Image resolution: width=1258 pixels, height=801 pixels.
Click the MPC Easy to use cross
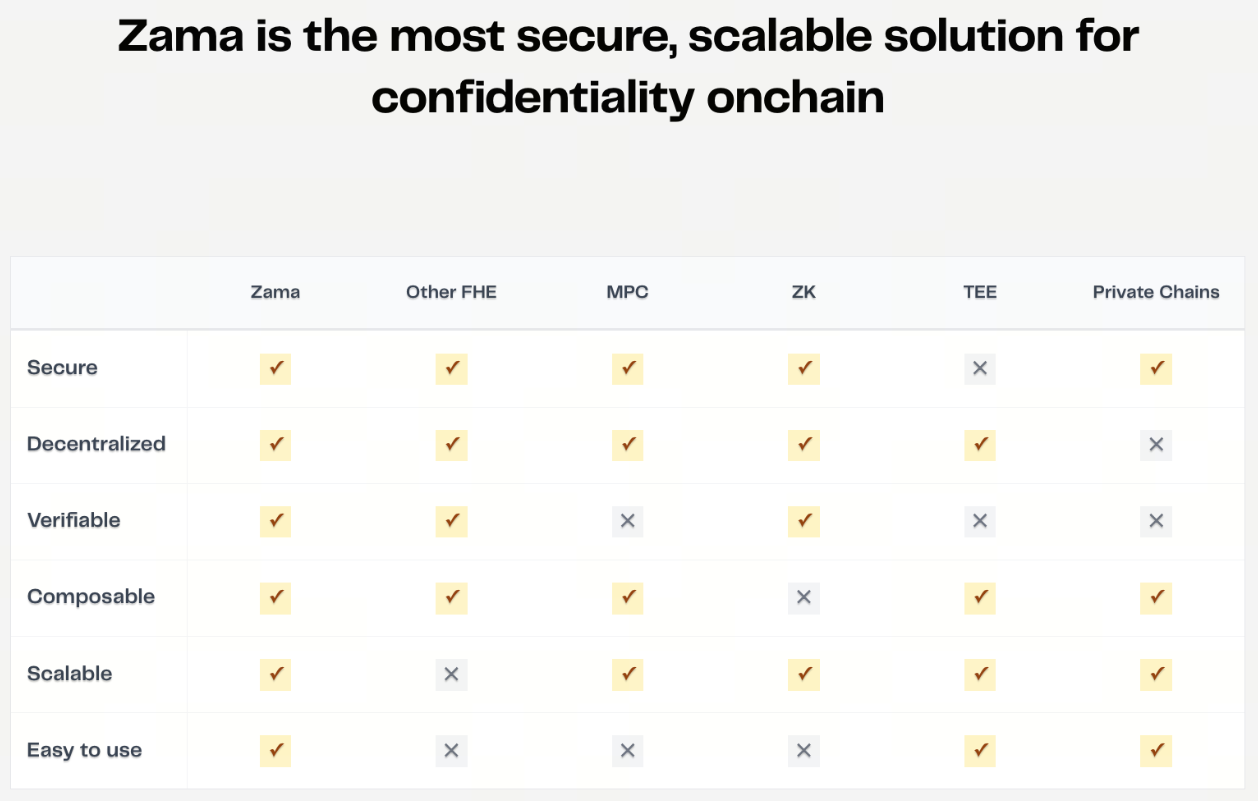coord(628,751)
